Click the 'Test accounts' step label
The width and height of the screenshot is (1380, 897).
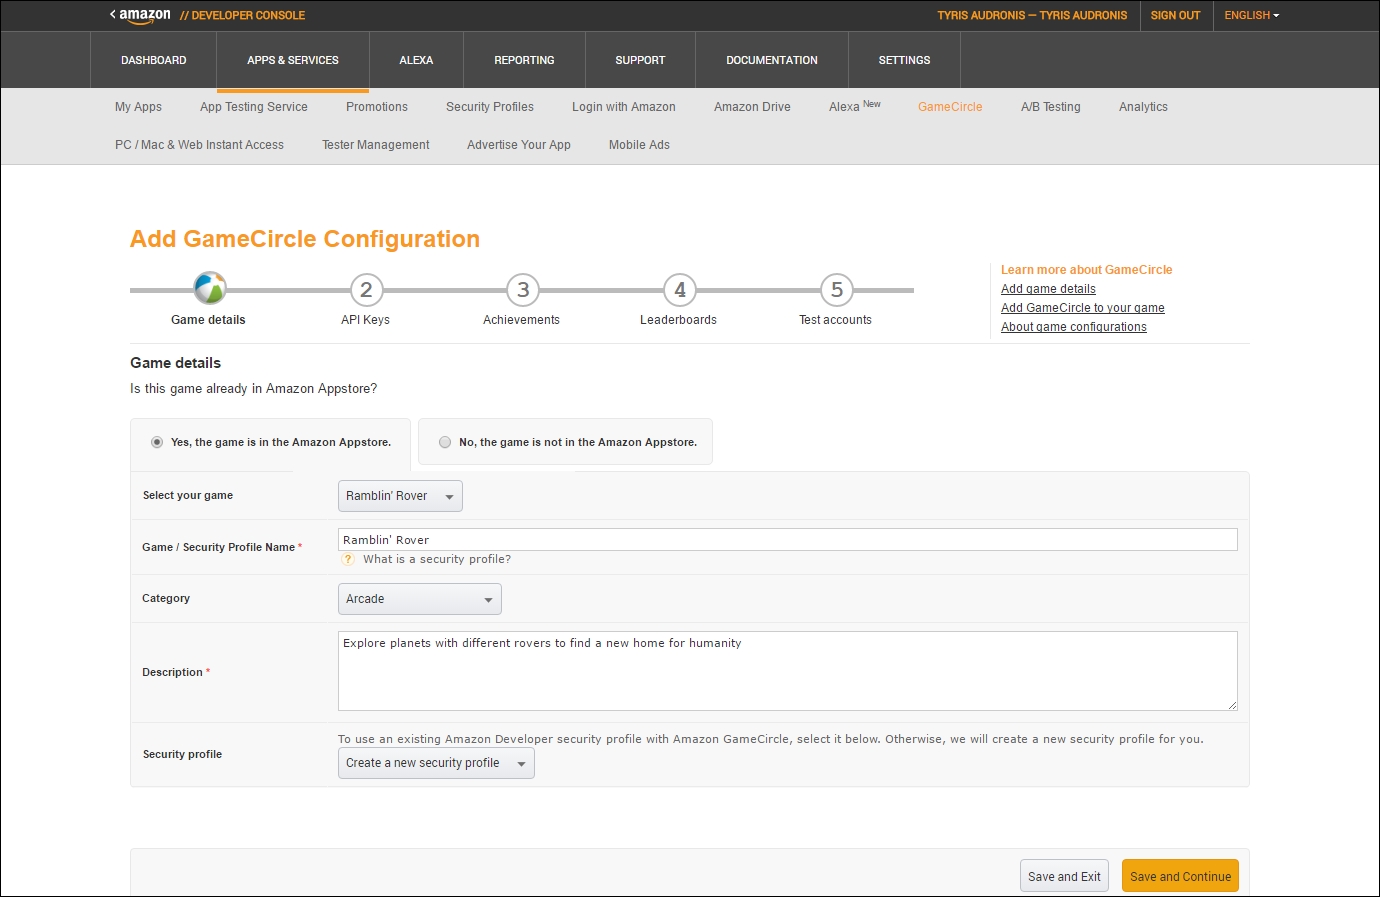pos(835,320)
